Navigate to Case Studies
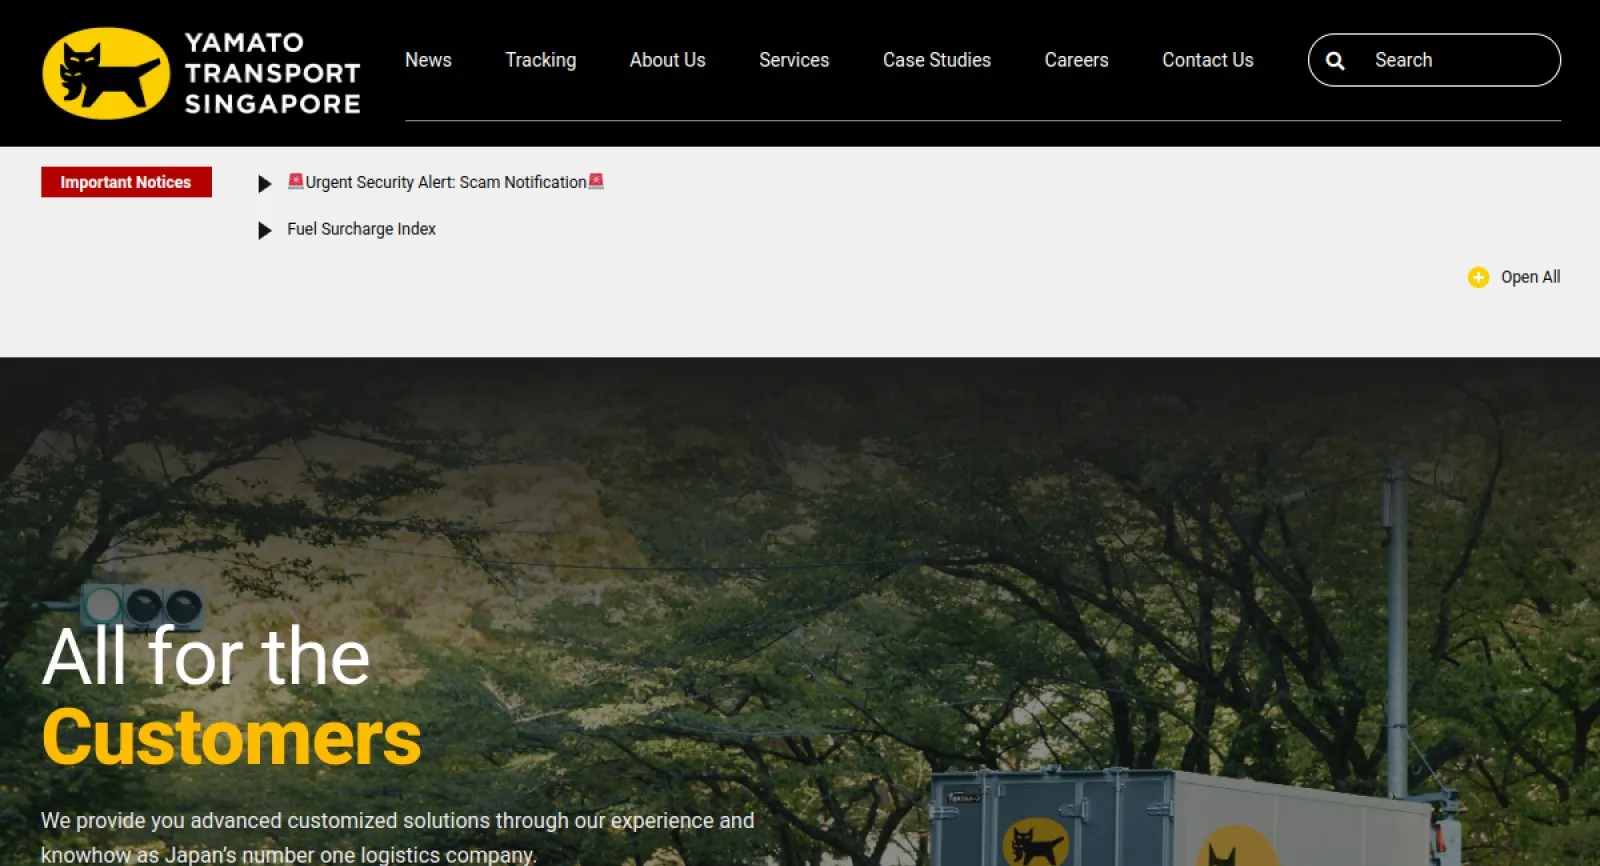The width and height of the screenshot is (1600, 866). 936,60
